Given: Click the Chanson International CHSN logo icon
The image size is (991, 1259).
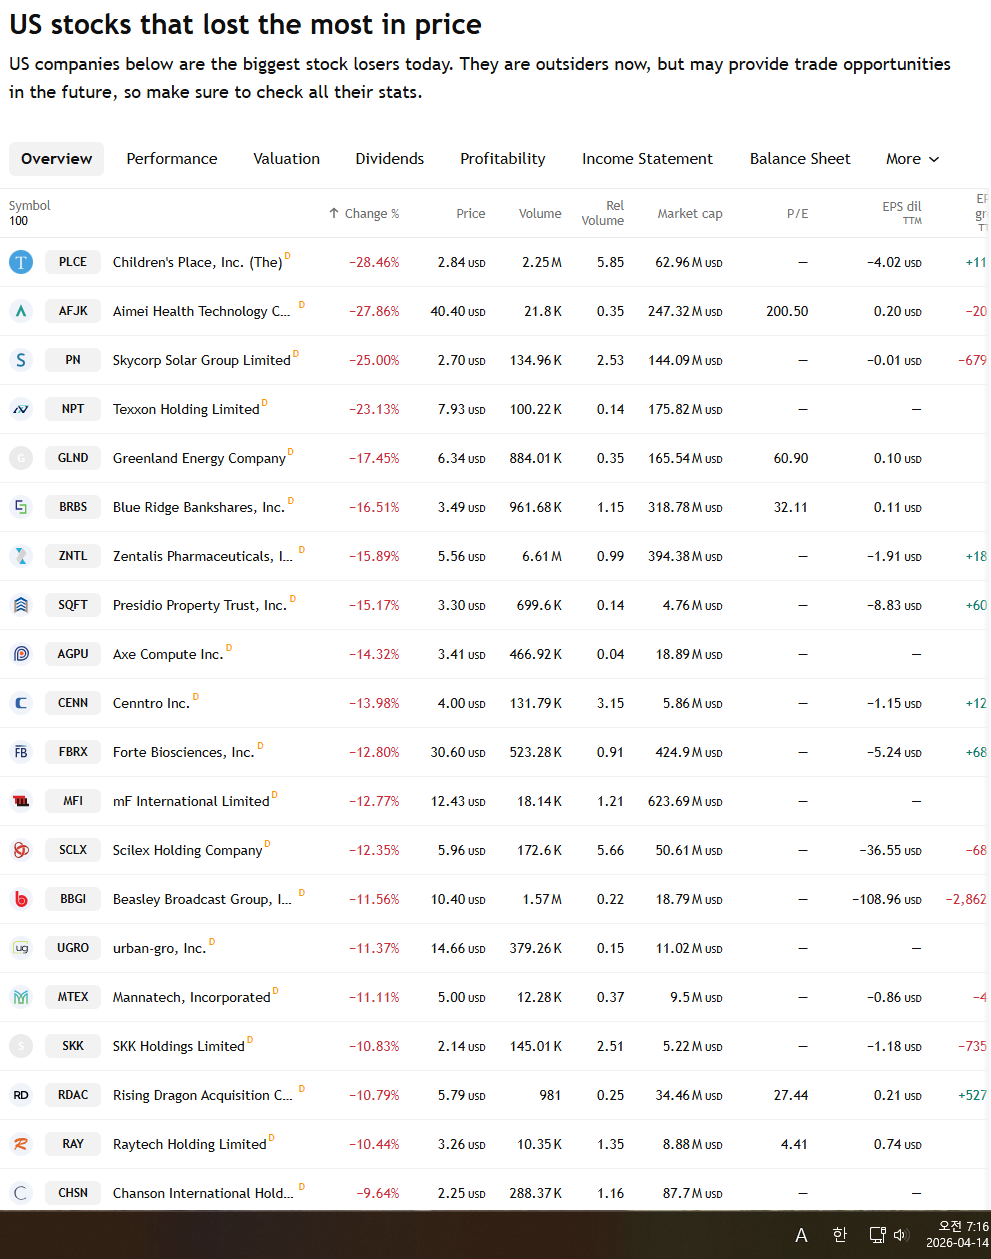Looking at the screenshot, I should click(x=21, y=1193).
